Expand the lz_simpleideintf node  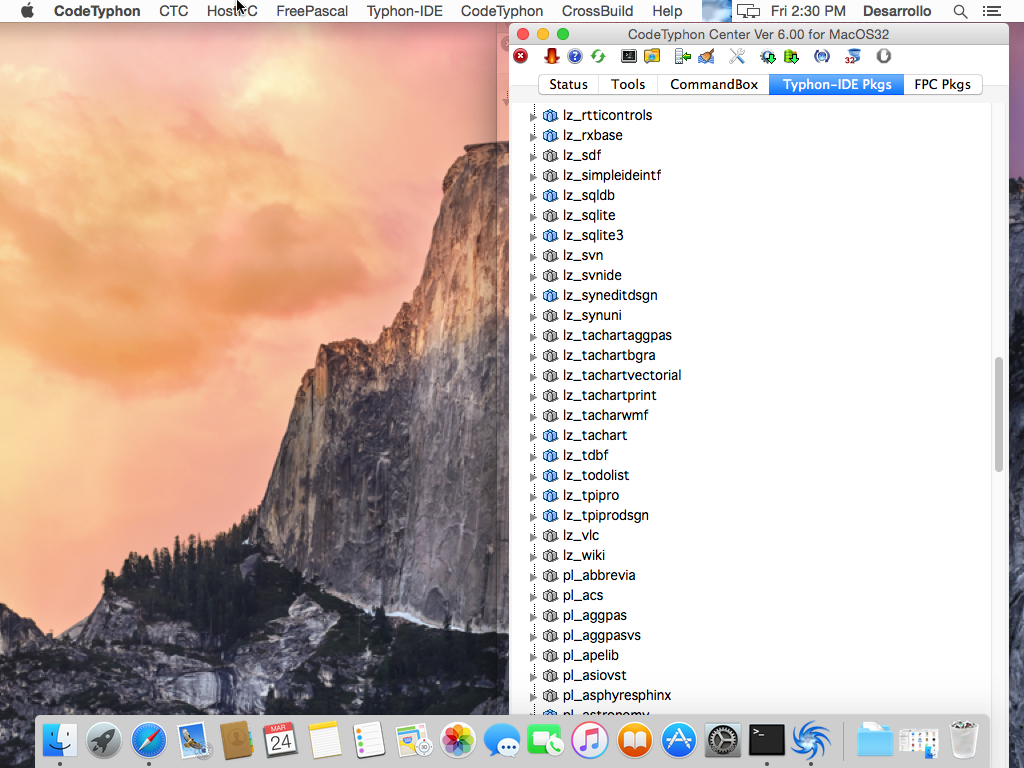(533, 176)
